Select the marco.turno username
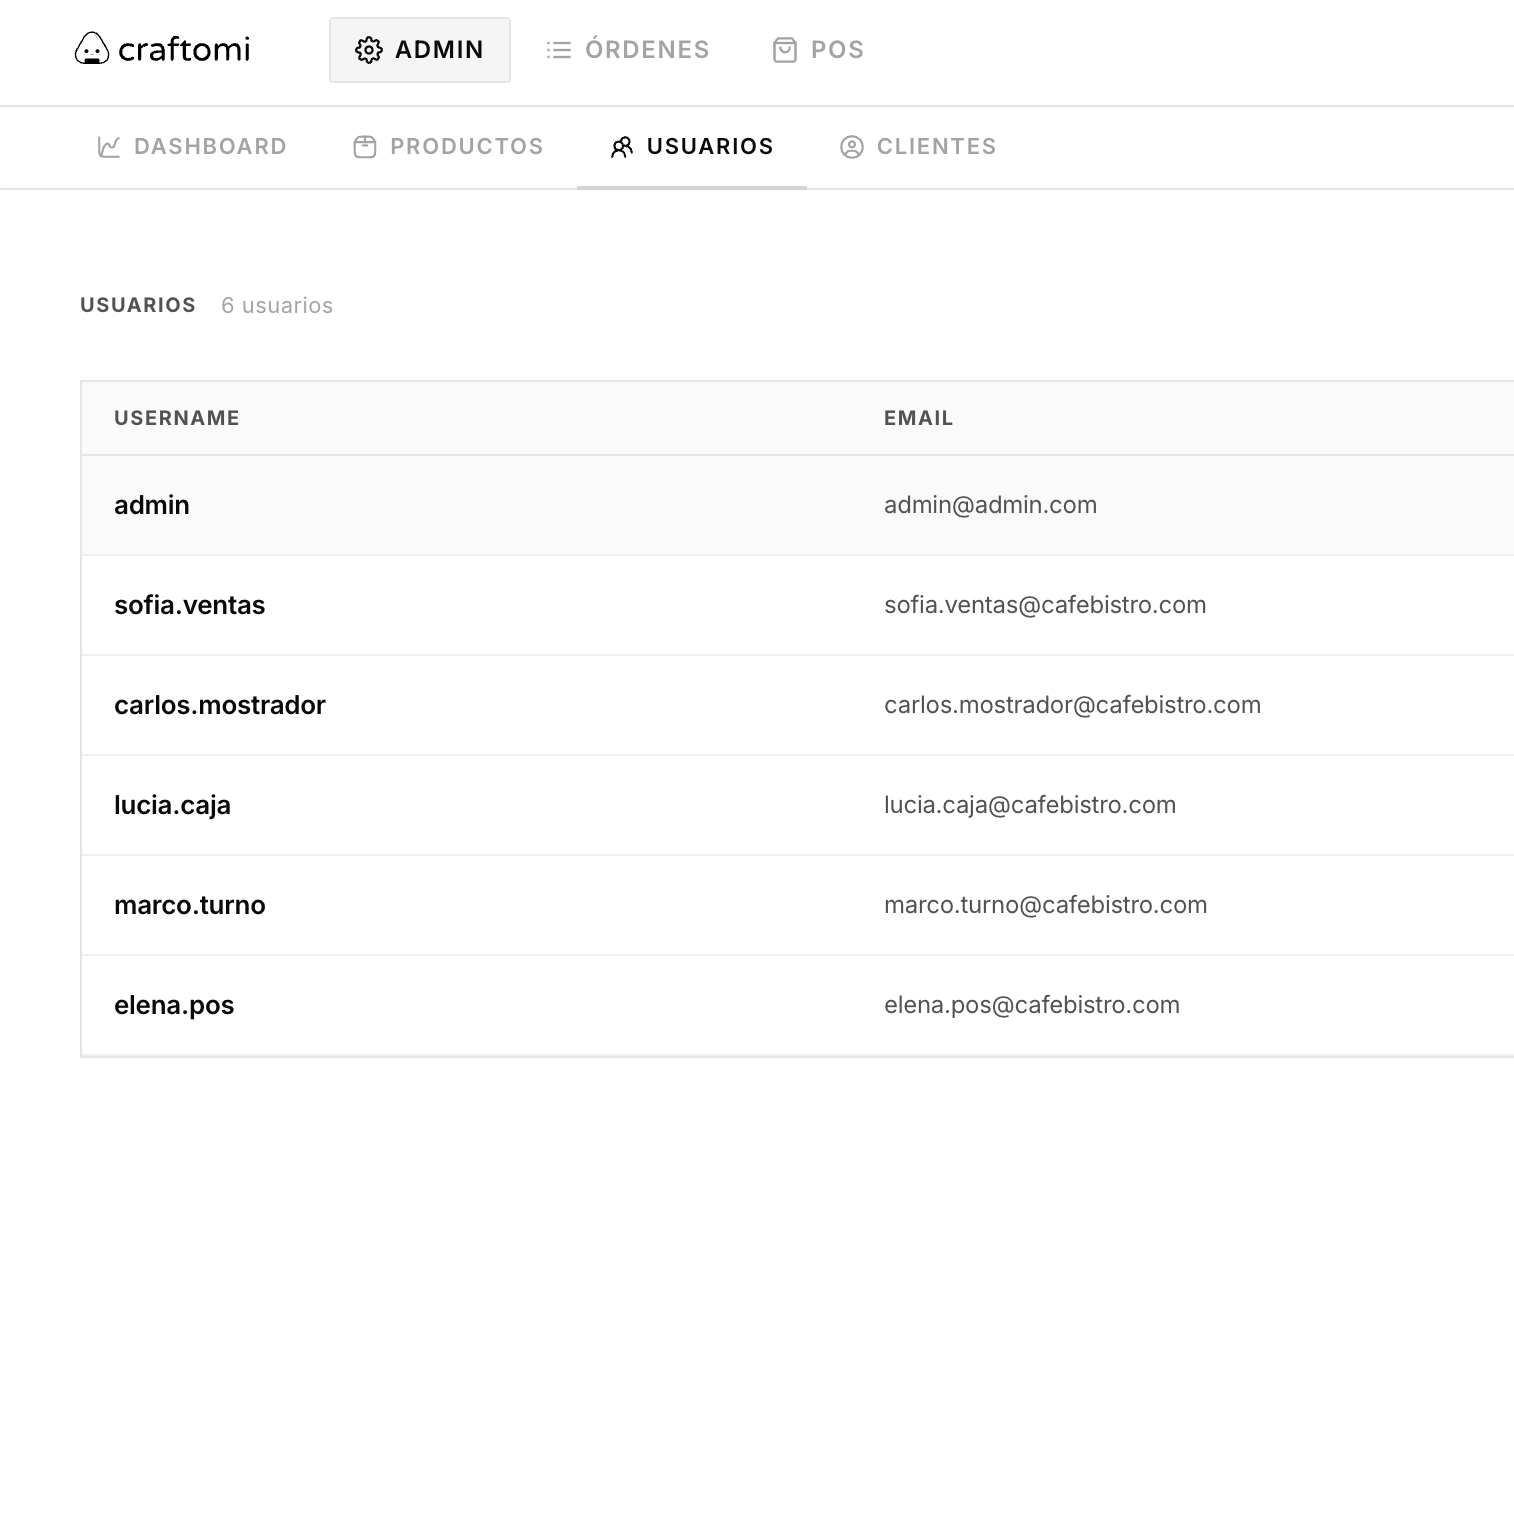This screenshot has height=1514, width=1514. click(x=190, y=905)
